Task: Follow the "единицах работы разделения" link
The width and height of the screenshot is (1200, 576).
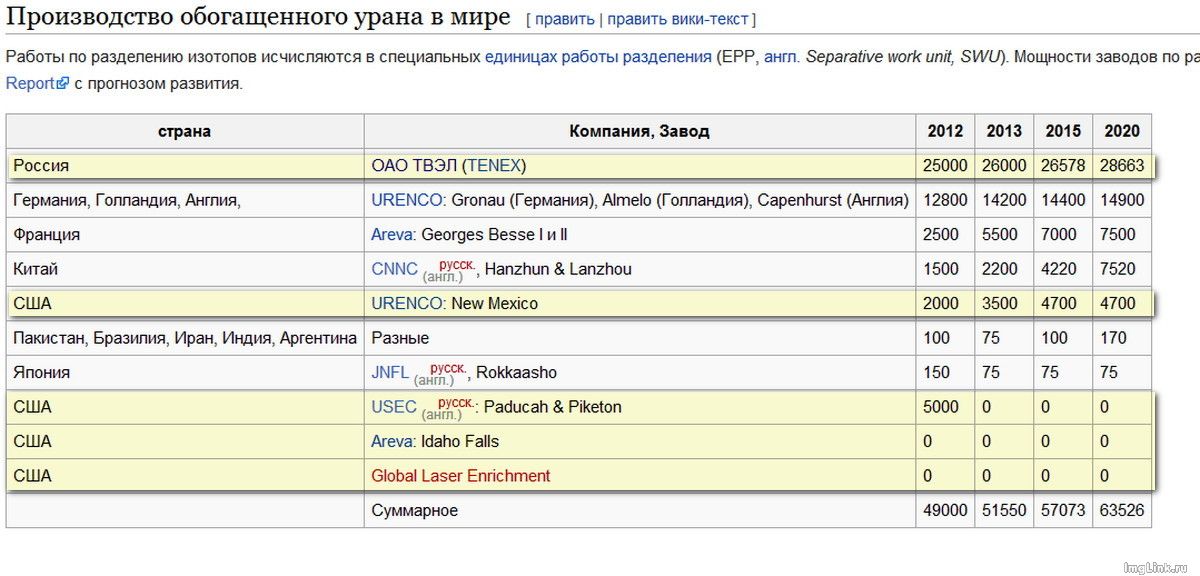Action: click(x=598, y=57)
